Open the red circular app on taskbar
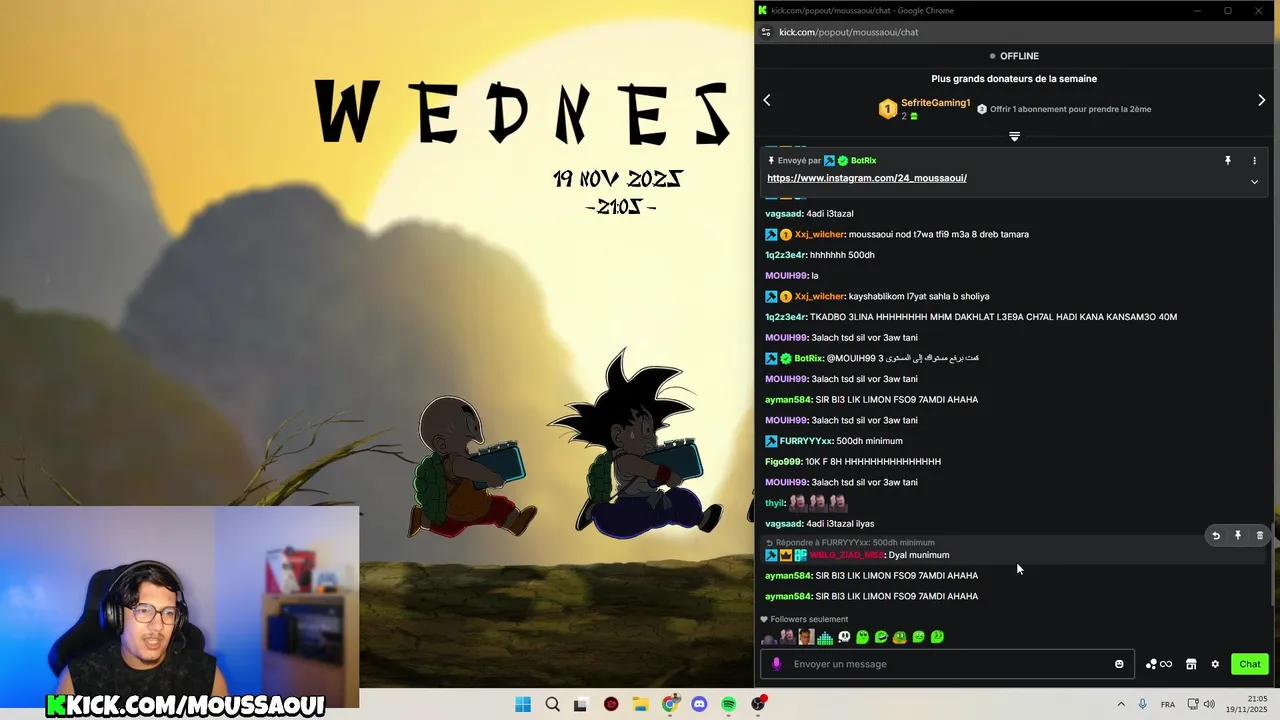1280x720 pixels. (x=611, y=704)
